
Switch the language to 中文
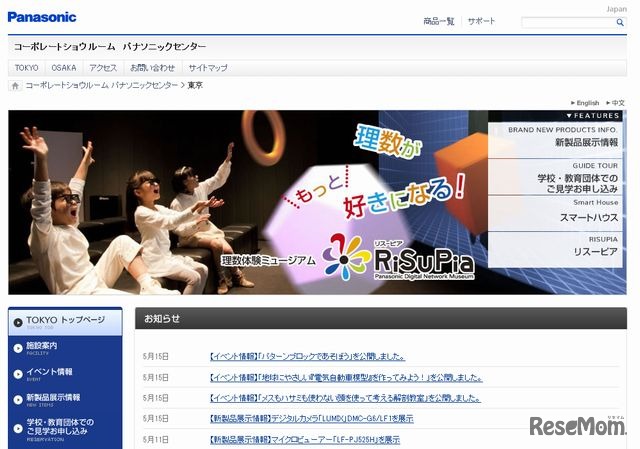[x=616, y=103]
